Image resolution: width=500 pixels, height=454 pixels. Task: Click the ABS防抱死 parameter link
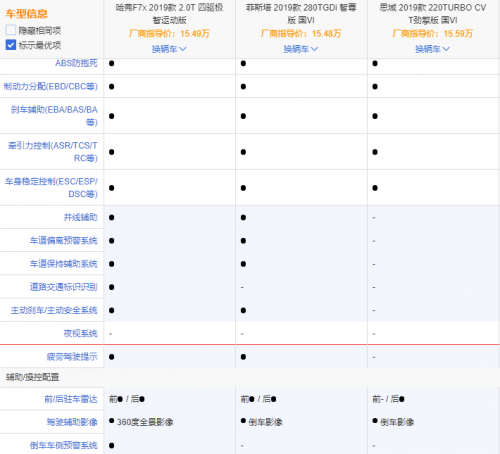pyautogui.click(x=76, y=63)
